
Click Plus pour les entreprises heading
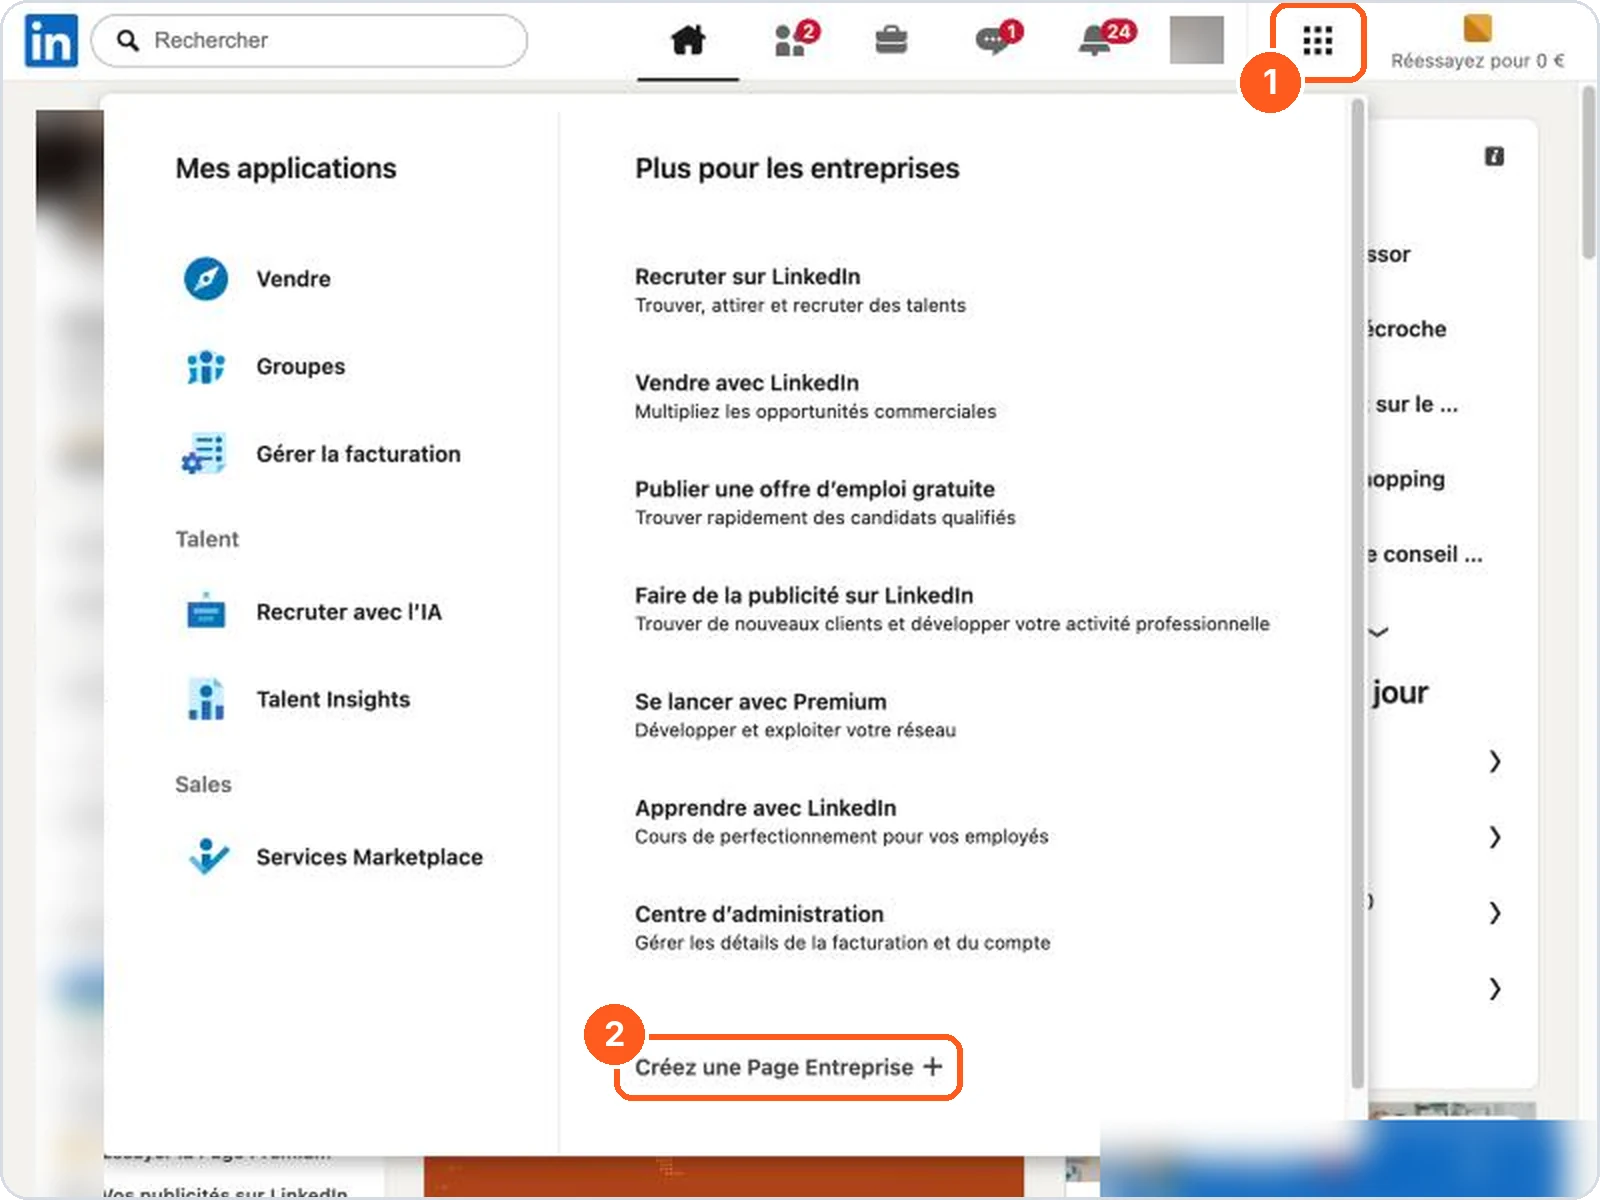(797, 168)
